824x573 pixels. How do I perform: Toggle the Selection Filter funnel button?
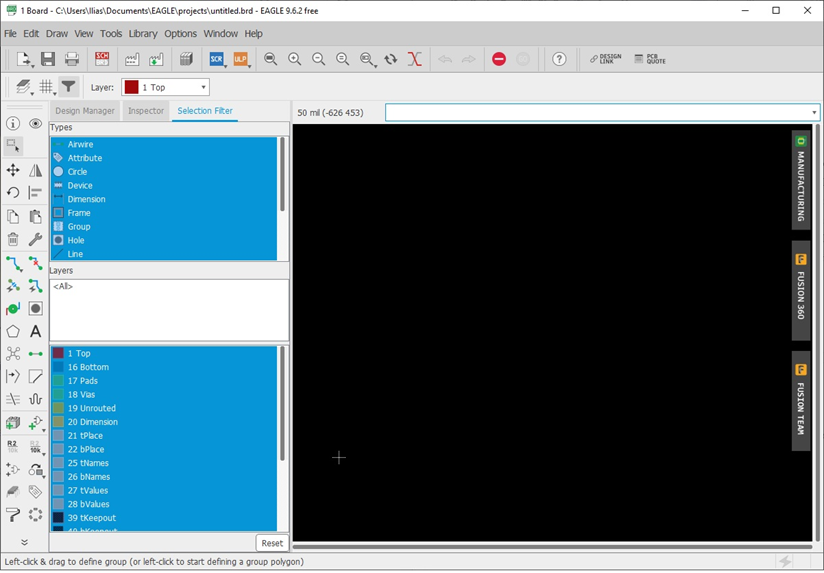coord(69,87)
